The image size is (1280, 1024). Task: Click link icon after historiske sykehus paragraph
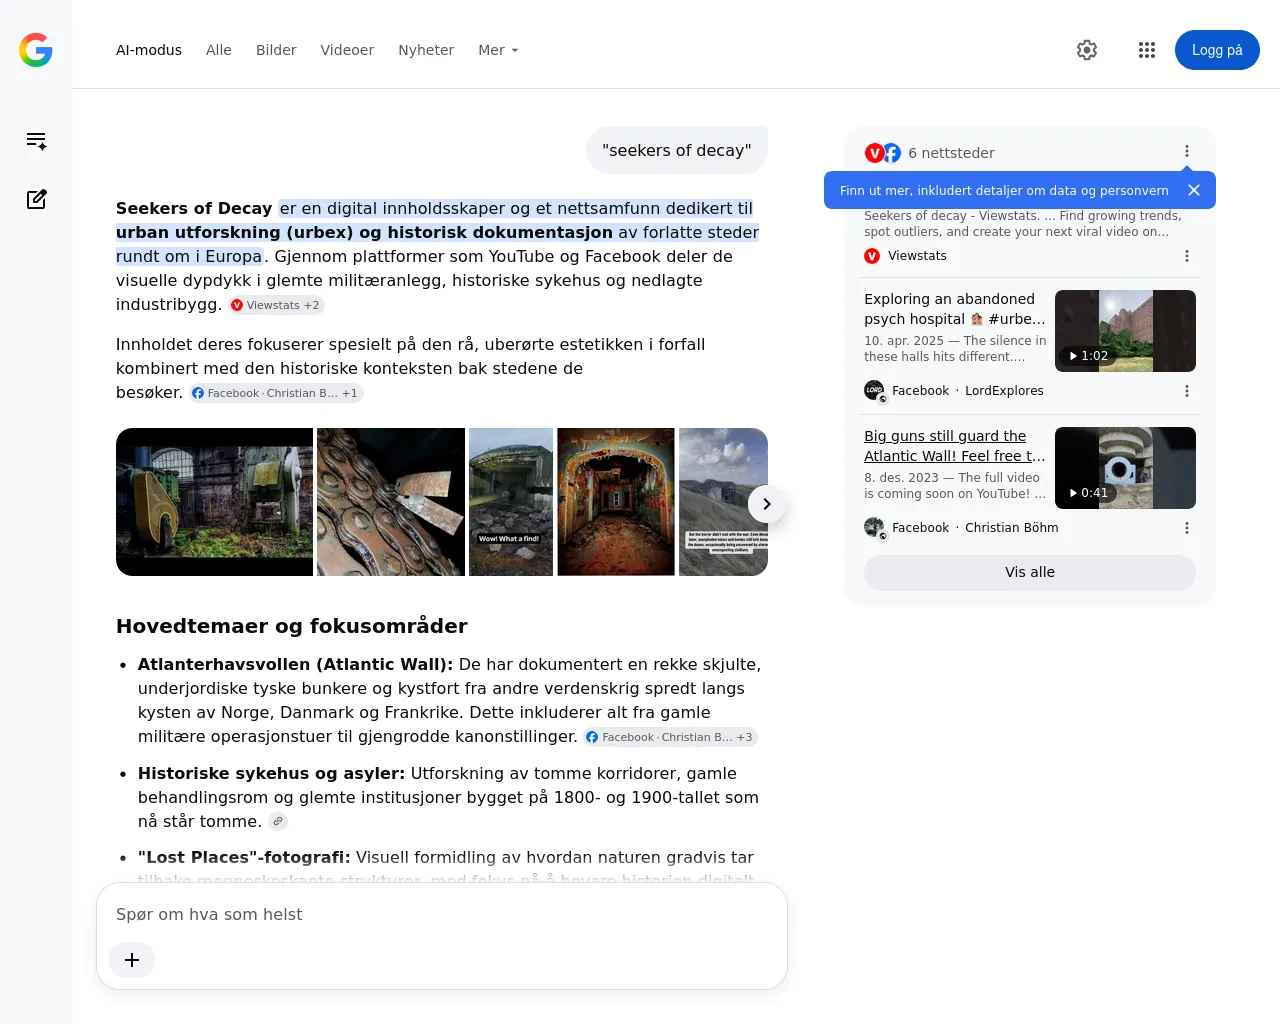278,821
